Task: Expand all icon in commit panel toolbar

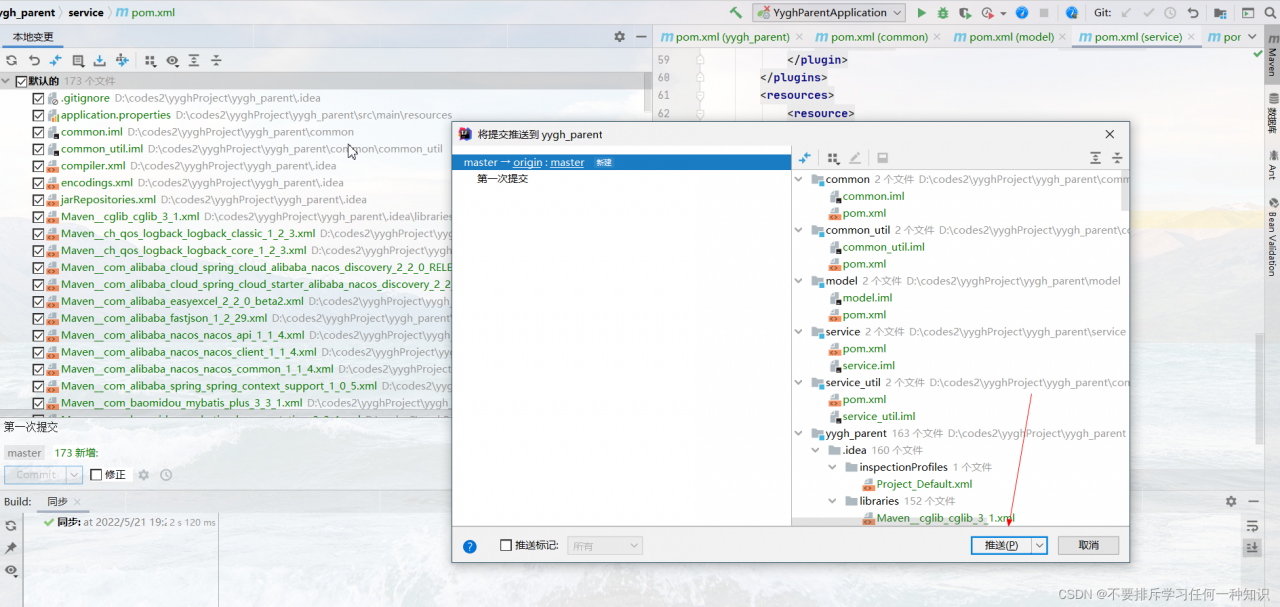Action: [194, 61]
